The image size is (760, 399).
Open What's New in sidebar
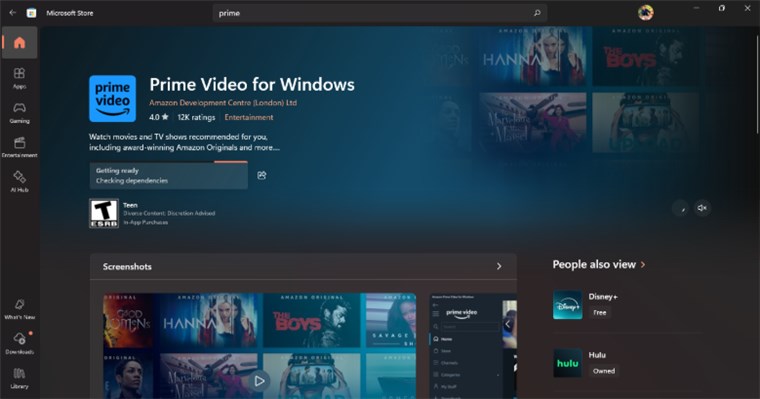pyautogui.click(x=19, y=309)
